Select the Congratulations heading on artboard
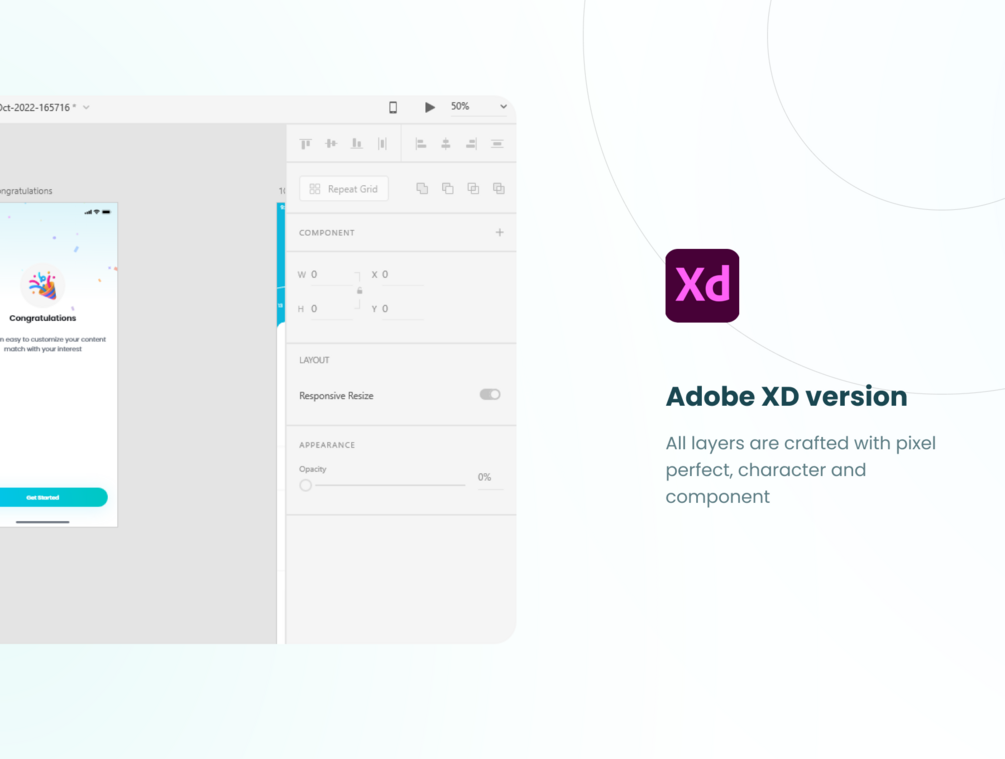This screenshot has width=1005, height=759. [42, 318]
